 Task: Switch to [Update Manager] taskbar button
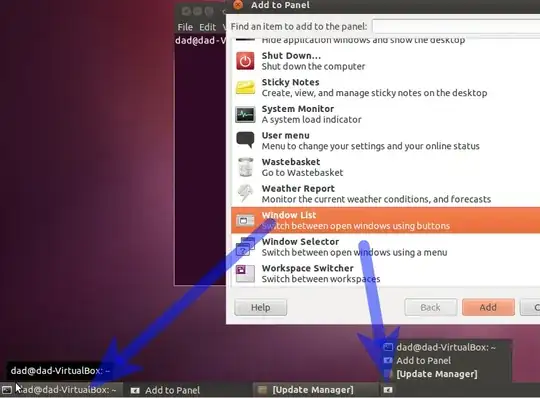click(x=315, y=390)
